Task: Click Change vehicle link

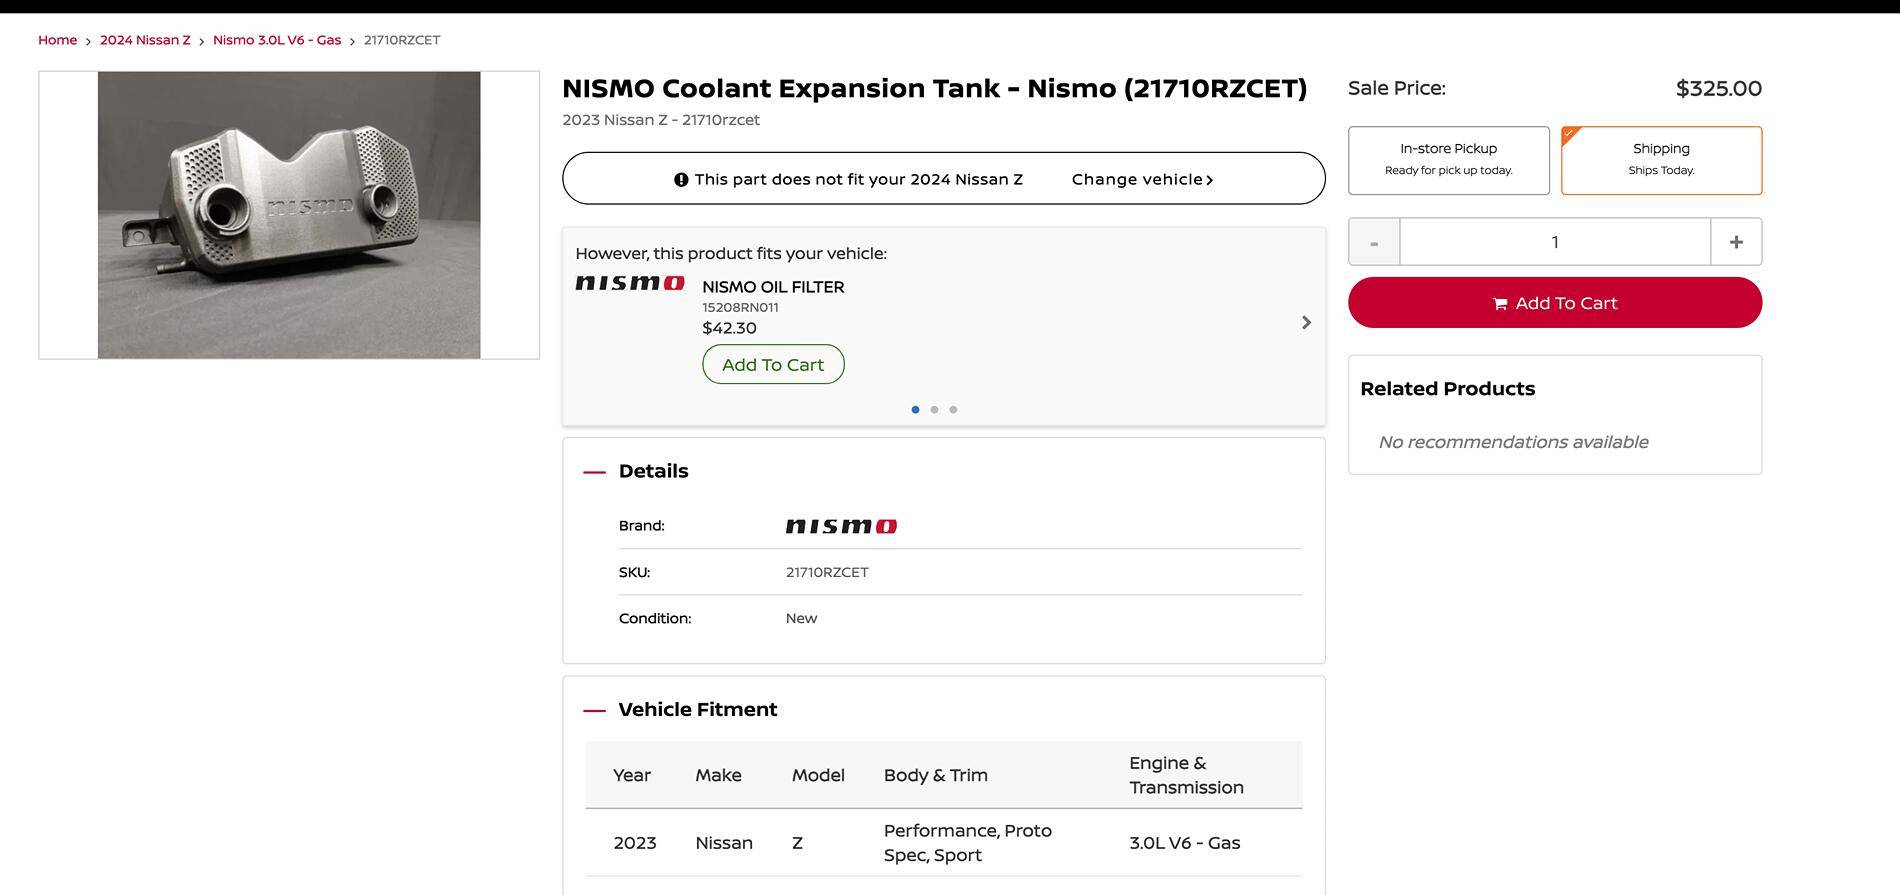Action: (x=1142, y=179)
